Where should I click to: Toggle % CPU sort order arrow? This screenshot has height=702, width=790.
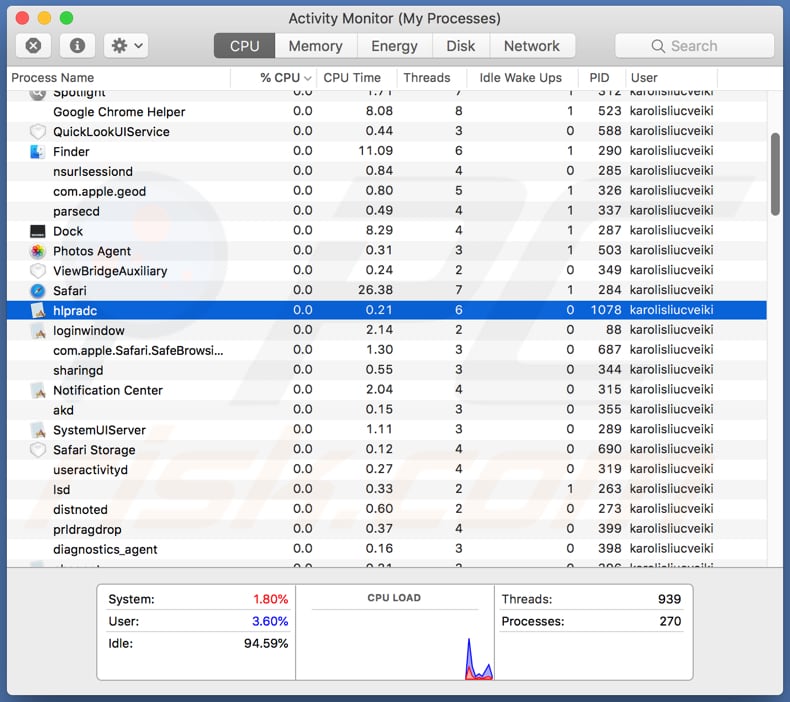coord(308,78)
